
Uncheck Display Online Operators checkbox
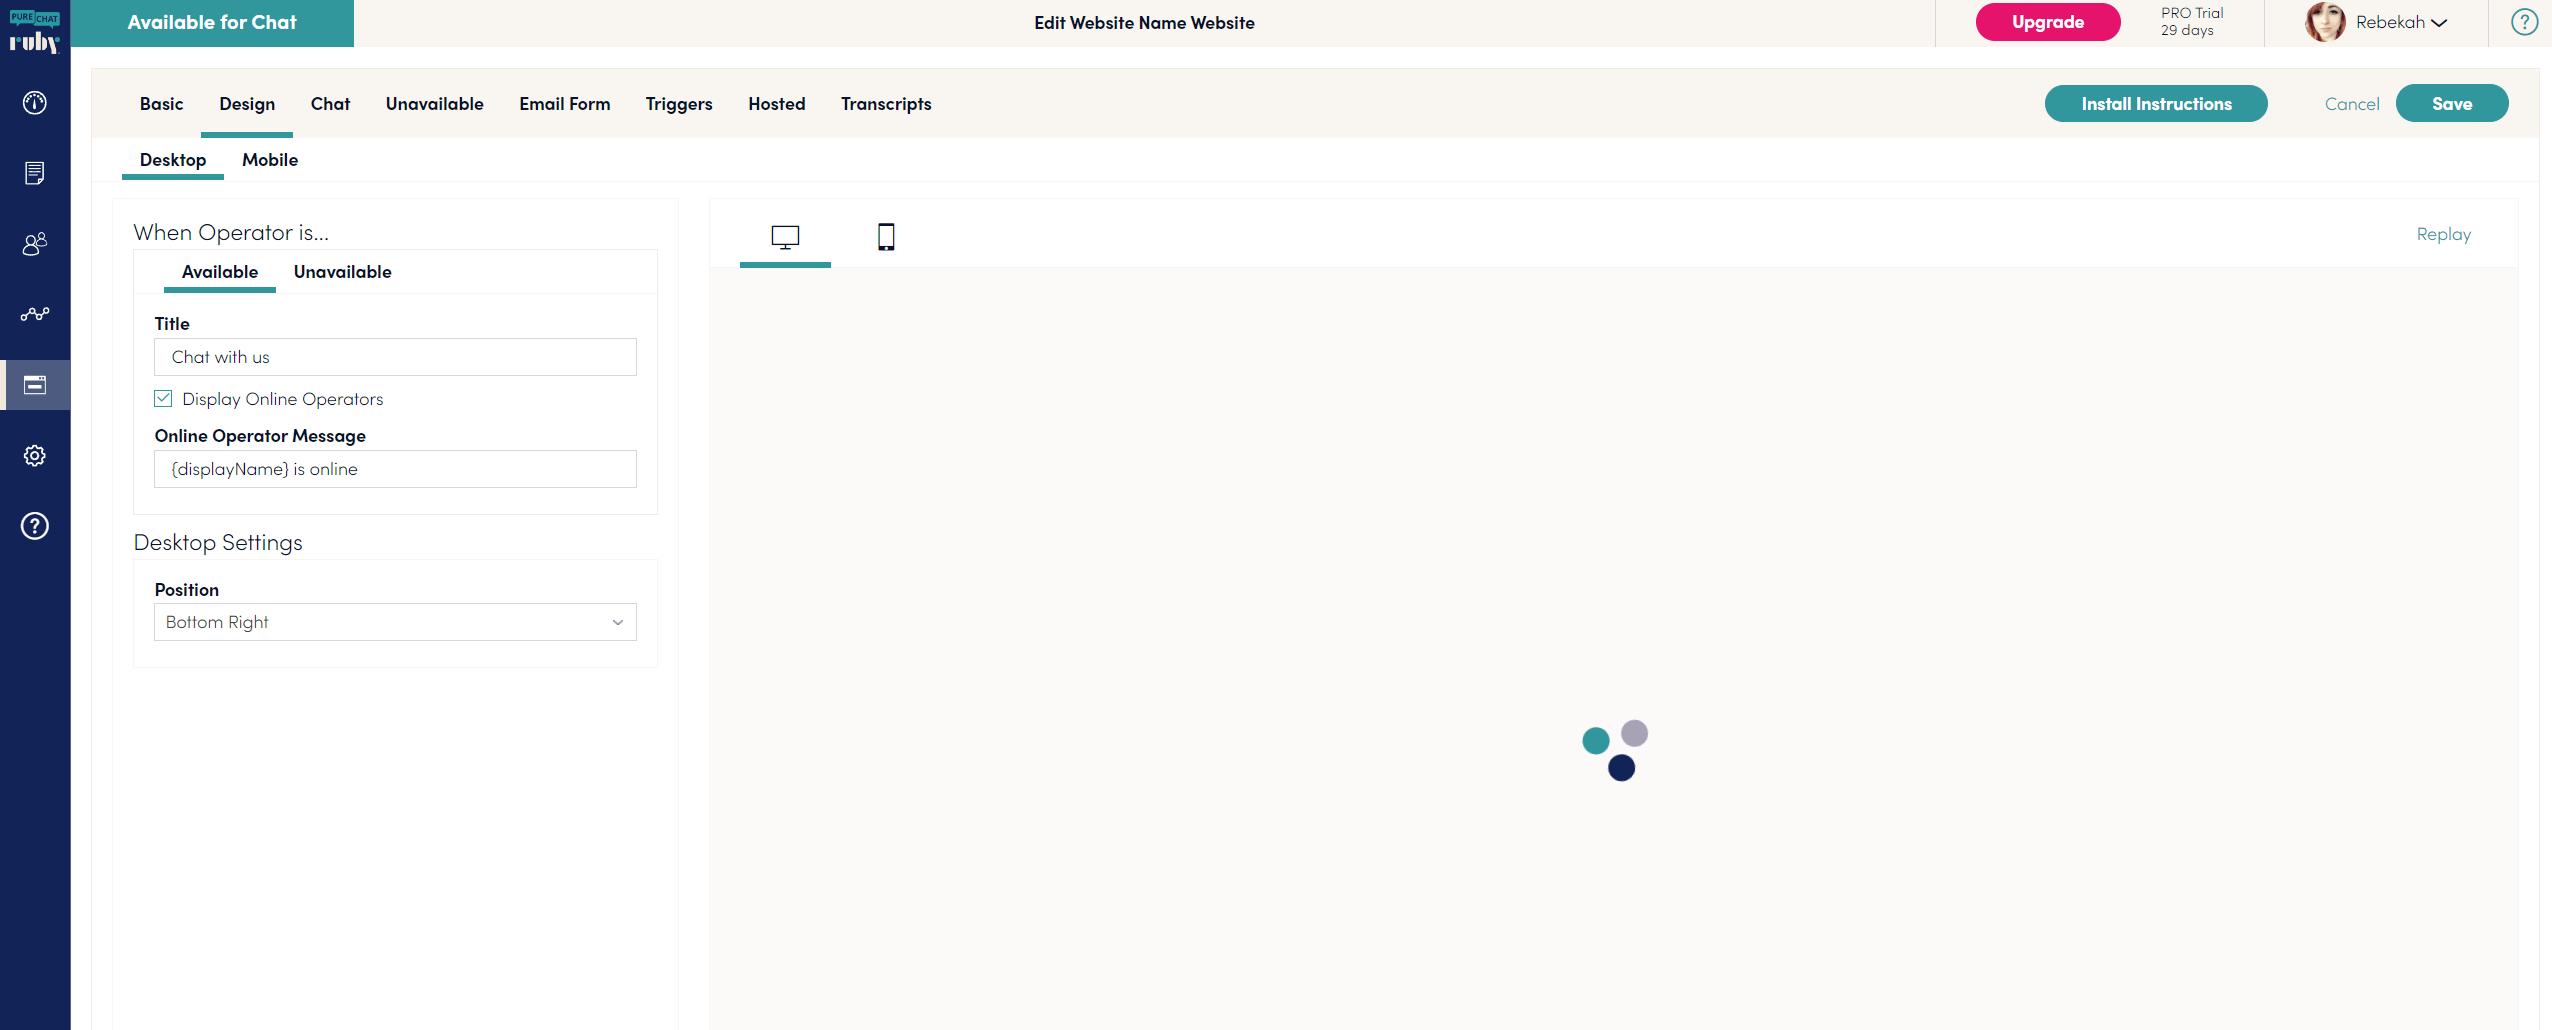tap(164, 399)
